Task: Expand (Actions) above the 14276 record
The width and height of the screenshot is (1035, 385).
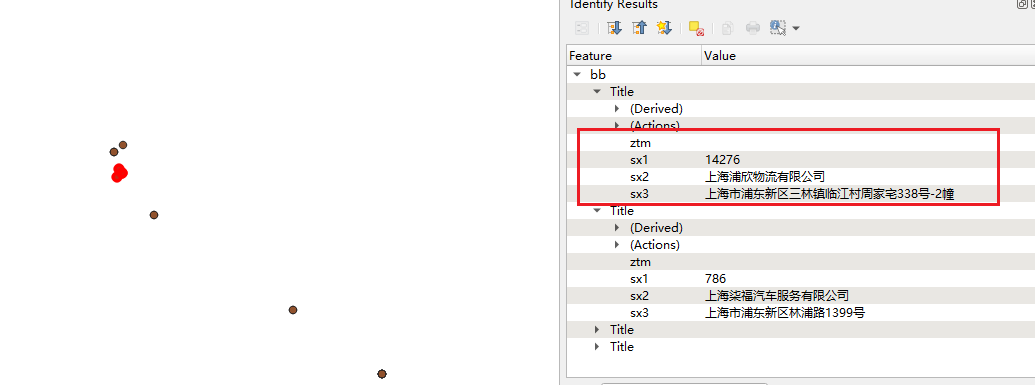Action: pos(617,125)
